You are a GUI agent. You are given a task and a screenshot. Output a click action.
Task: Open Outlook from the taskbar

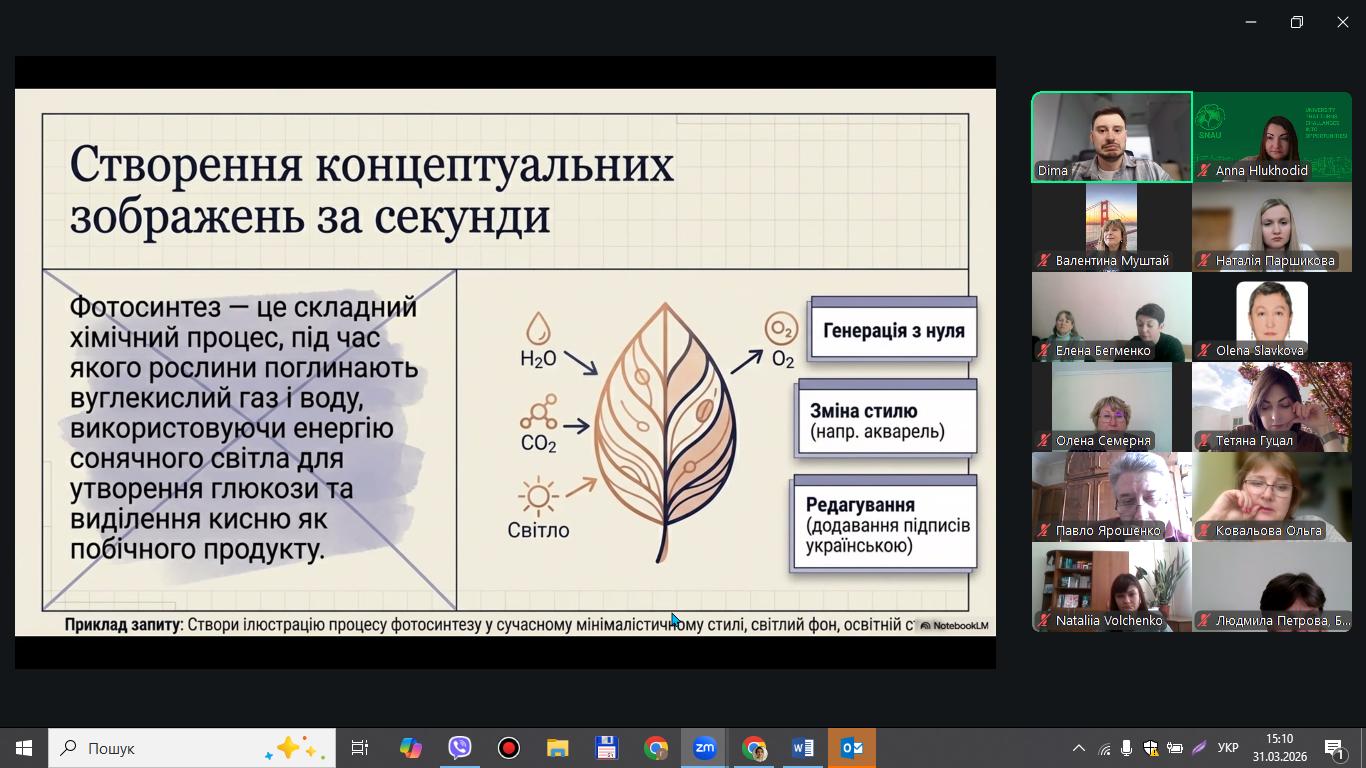coord(852,748)
